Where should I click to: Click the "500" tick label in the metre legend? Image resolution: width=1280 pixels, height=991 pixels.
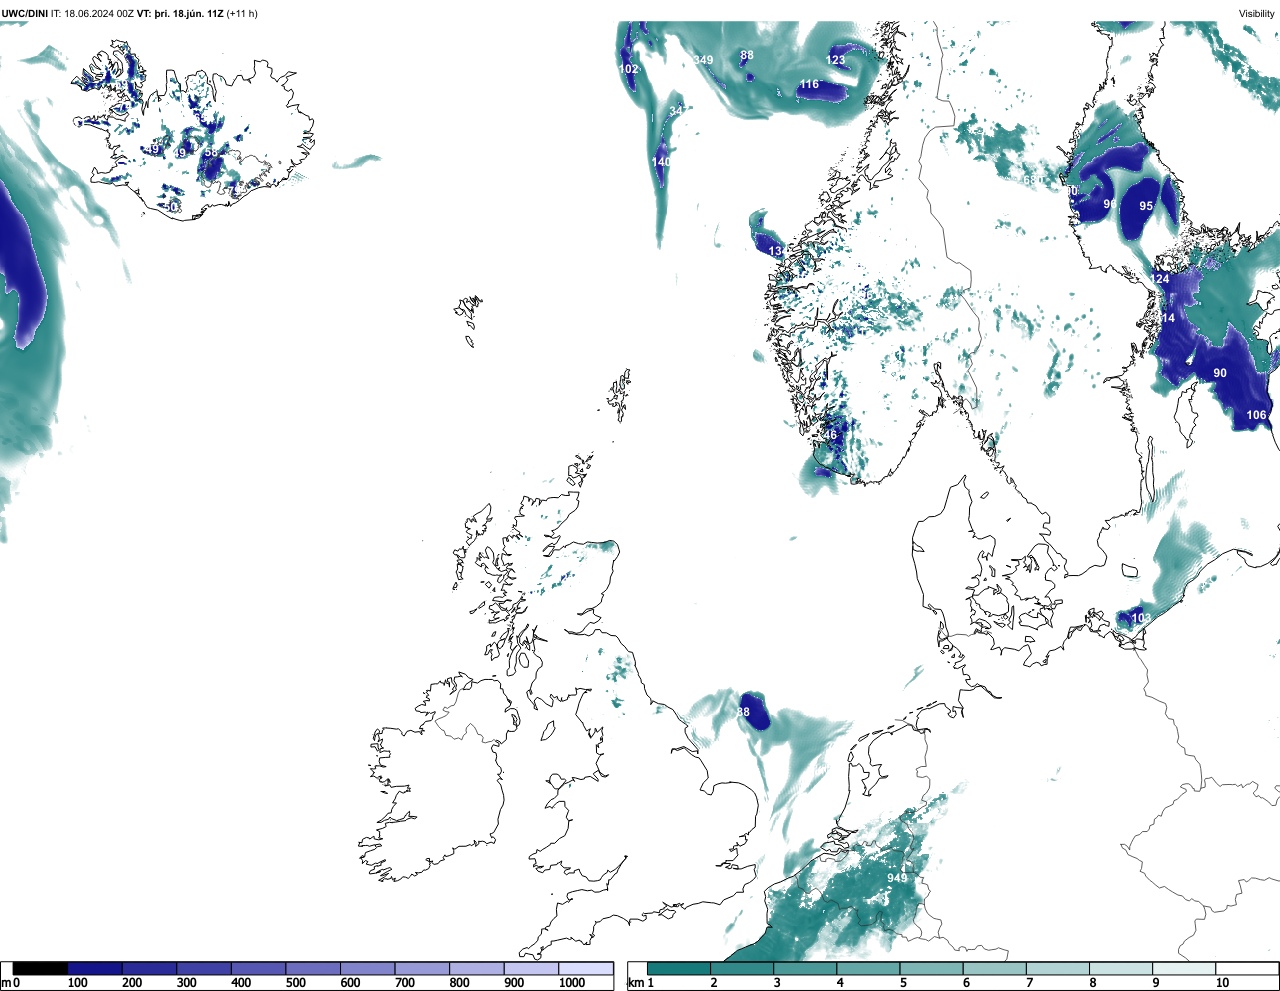point(295,983)
